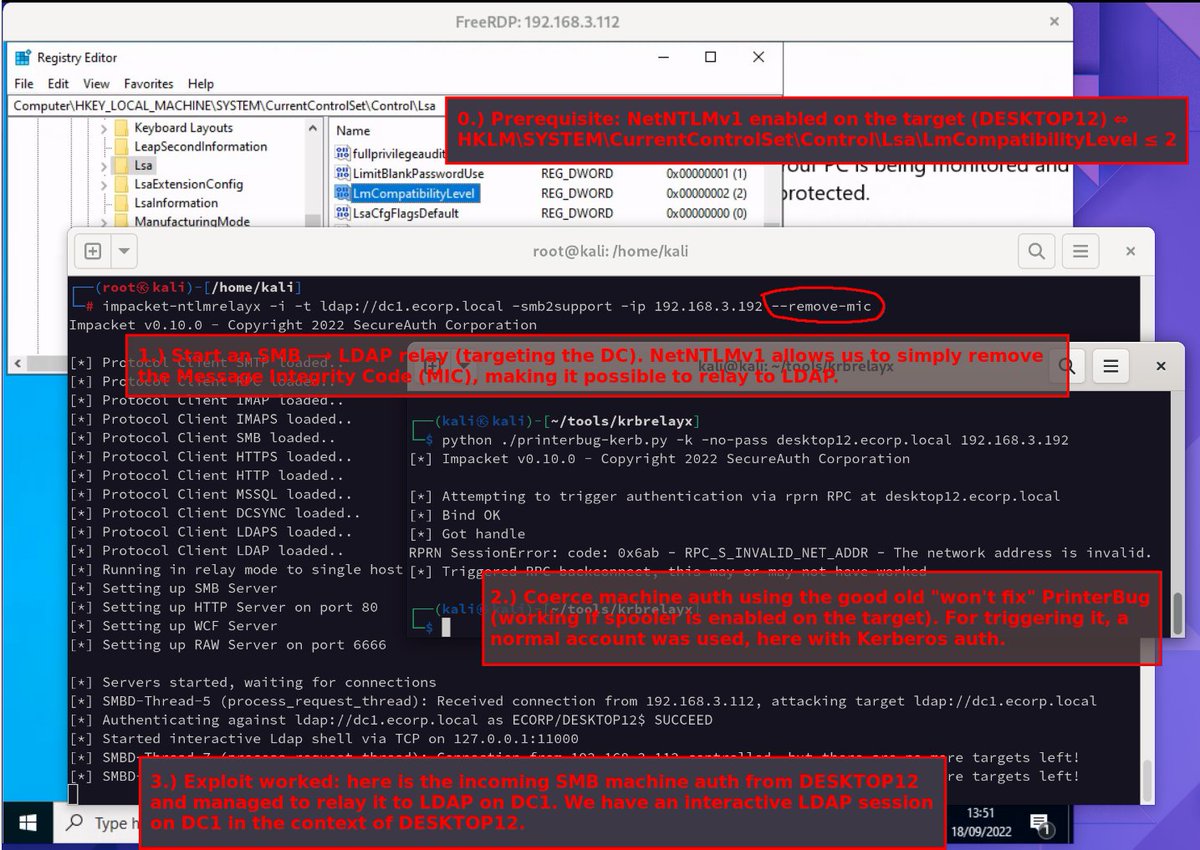Open new tab in root@kali terminal
The width and height of the screenshot is (1200, 850).
pos(93,251)
